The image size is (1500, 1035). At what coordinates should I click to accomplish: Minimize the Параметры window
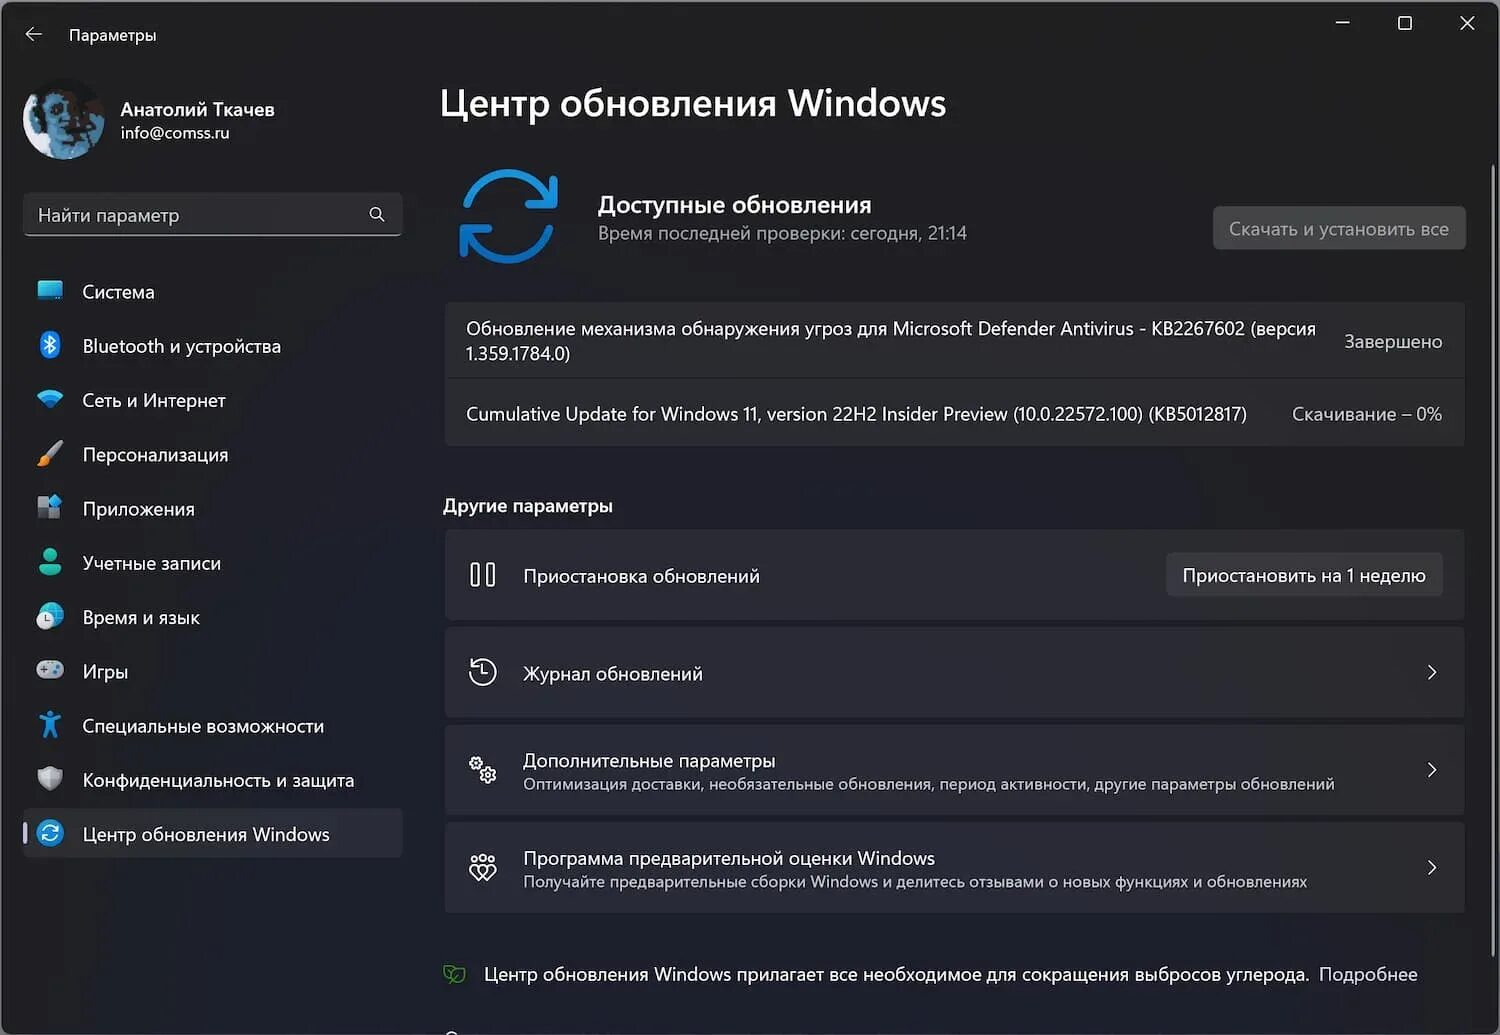pyautogui.click(x=1342, y=23)
